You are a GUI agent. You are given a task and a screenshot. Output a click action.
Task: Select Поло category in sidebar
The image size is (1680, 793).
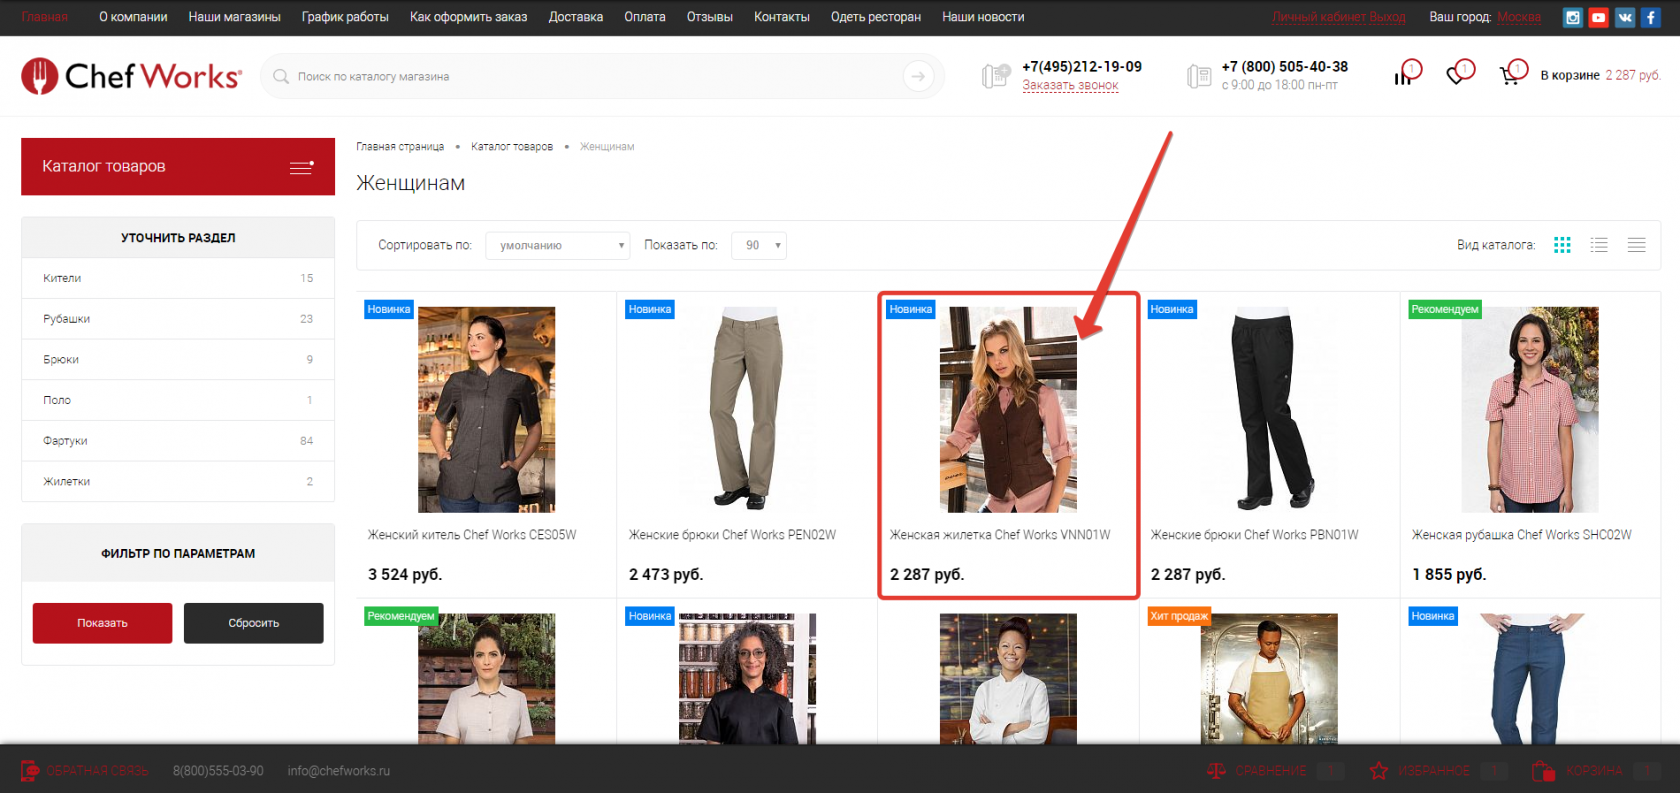point(178,400)
